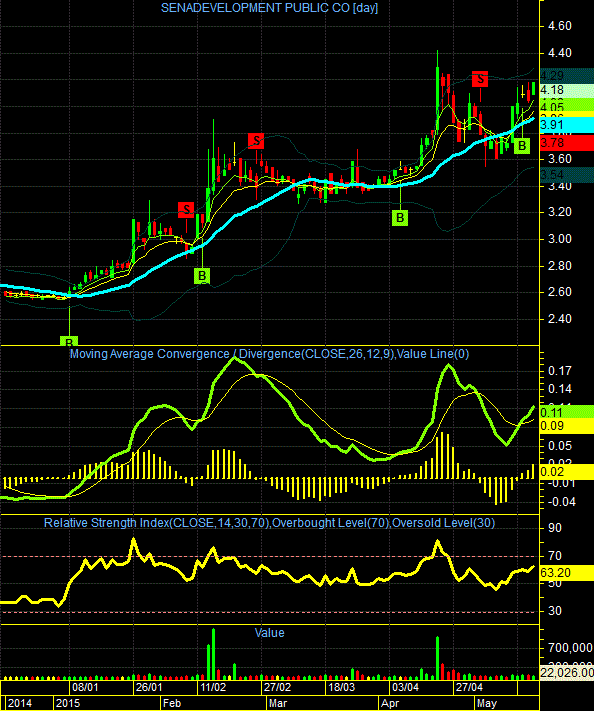The width and height of the screenshot is (603, 711).
Task: Click the 08/01 date label
Action: coord(85,687)
